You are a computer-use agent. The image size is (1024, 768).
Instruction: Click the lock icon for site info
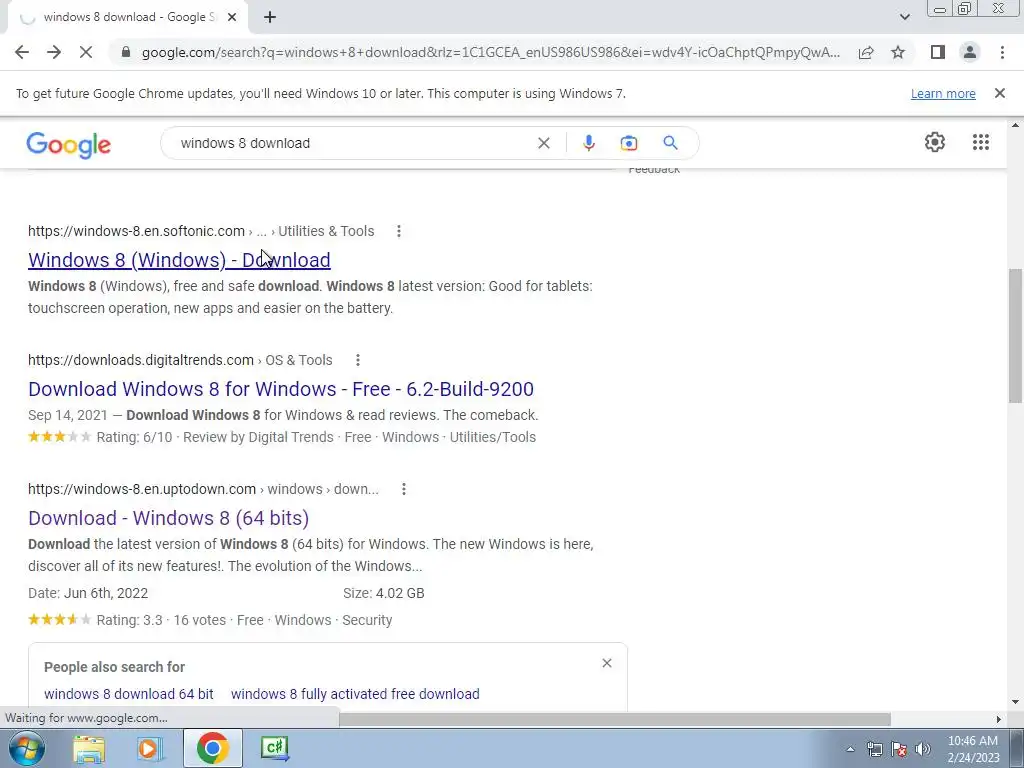click(x=126, y=52)
